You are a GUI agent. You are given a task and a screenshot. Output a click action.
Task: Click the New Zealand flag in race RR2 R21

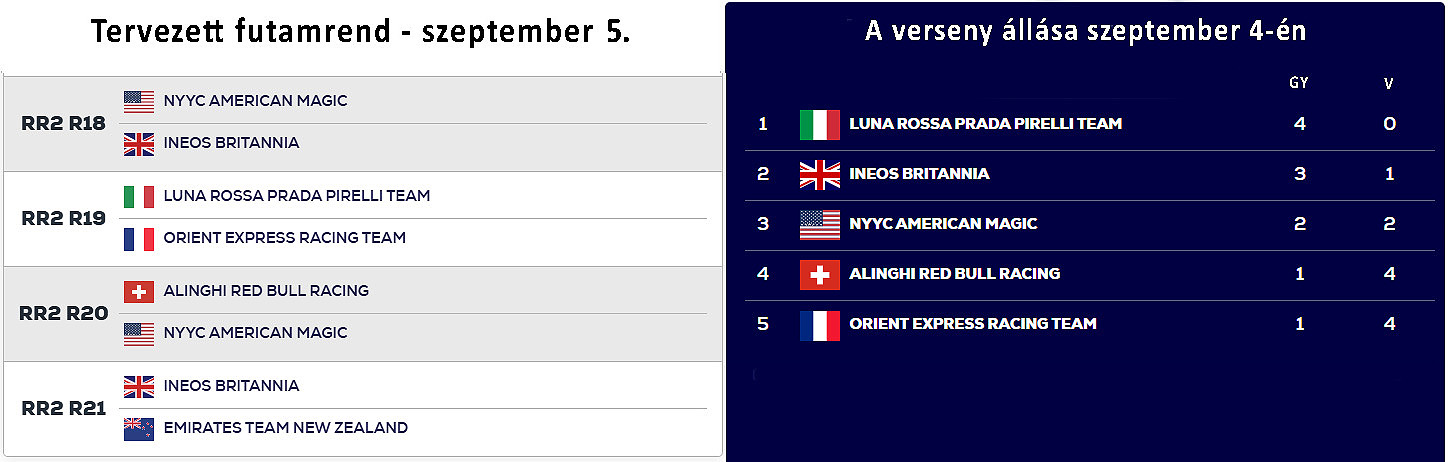click(139, 429)
